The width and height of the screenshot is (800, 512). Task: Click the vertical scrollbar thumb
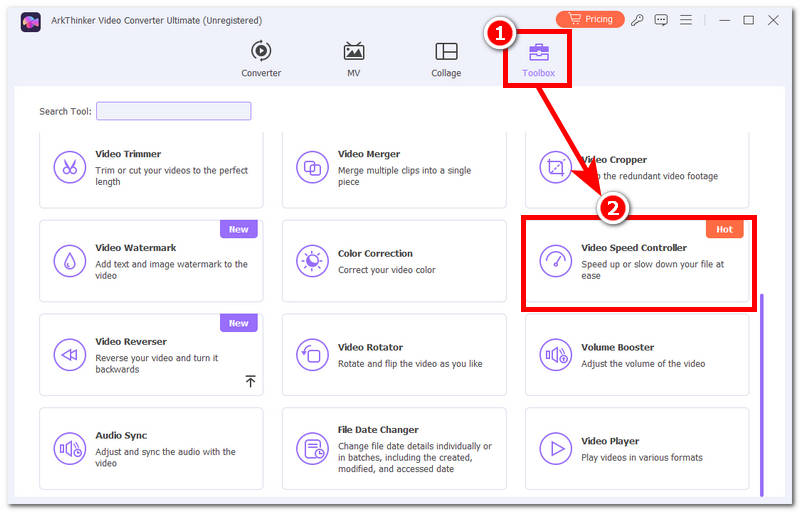point(762,394)
